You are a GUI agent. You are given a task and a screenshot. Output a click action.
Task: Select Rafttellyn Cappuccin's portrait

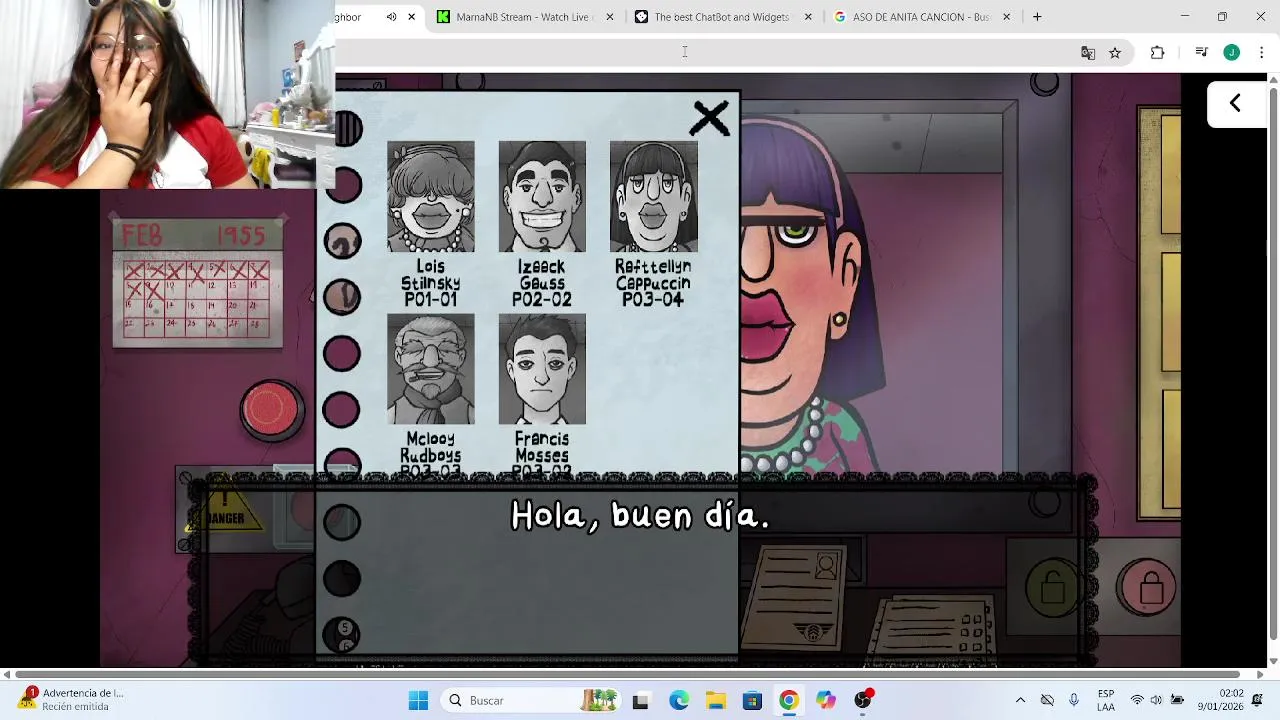coord(654,197)
